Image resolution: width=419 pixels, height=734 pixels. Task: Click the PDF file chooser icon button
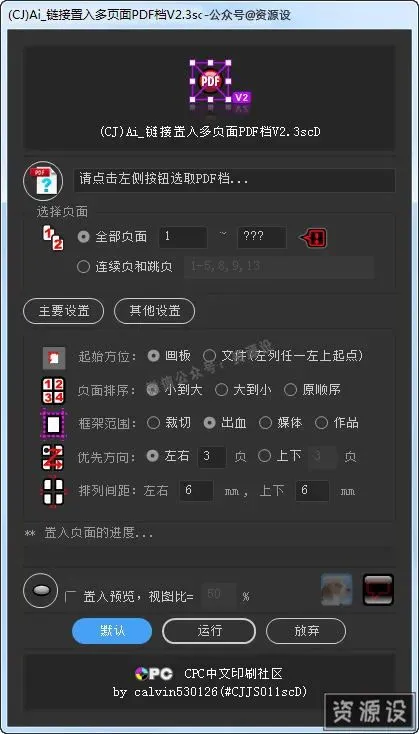[x=43, y=181]
